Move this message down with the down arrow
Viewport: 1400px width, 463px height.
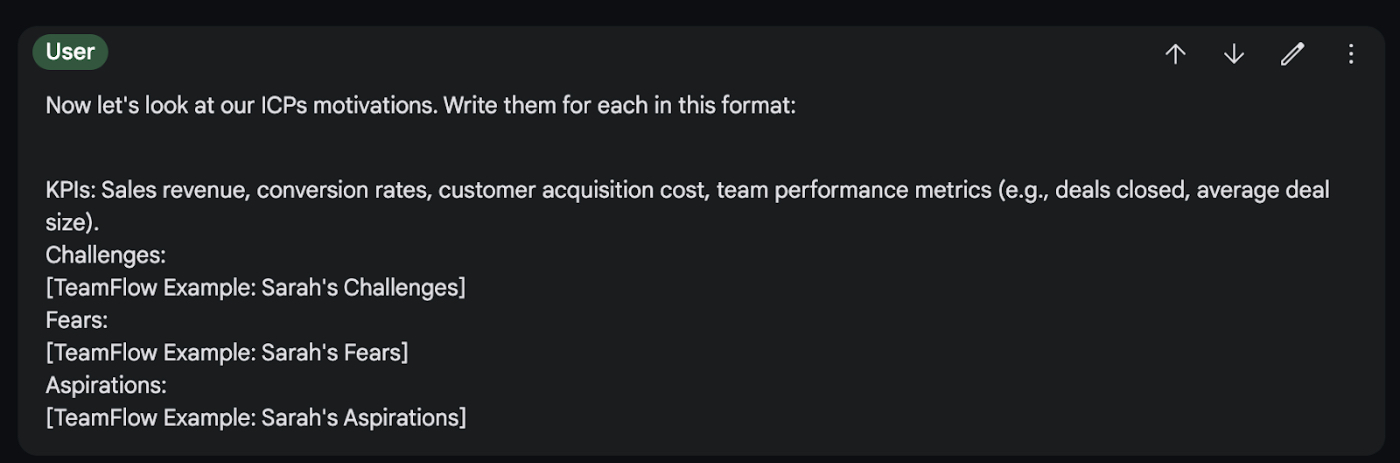(x=1234, y=55)
